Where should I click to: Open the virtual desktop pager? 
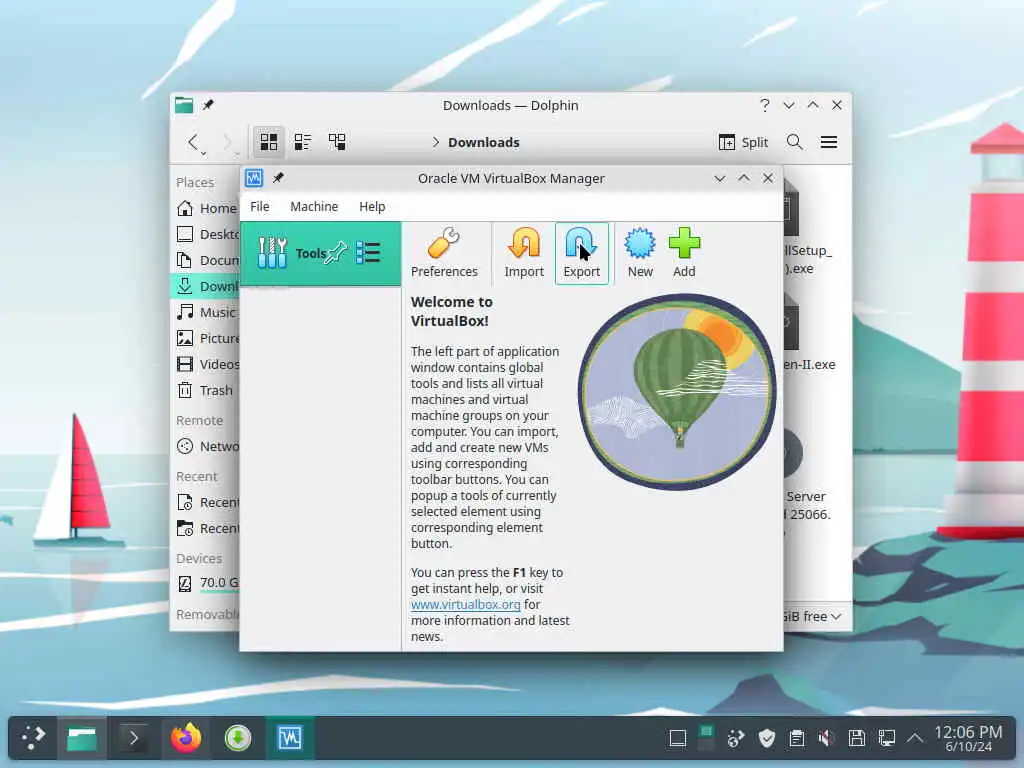tap(706, 739)
